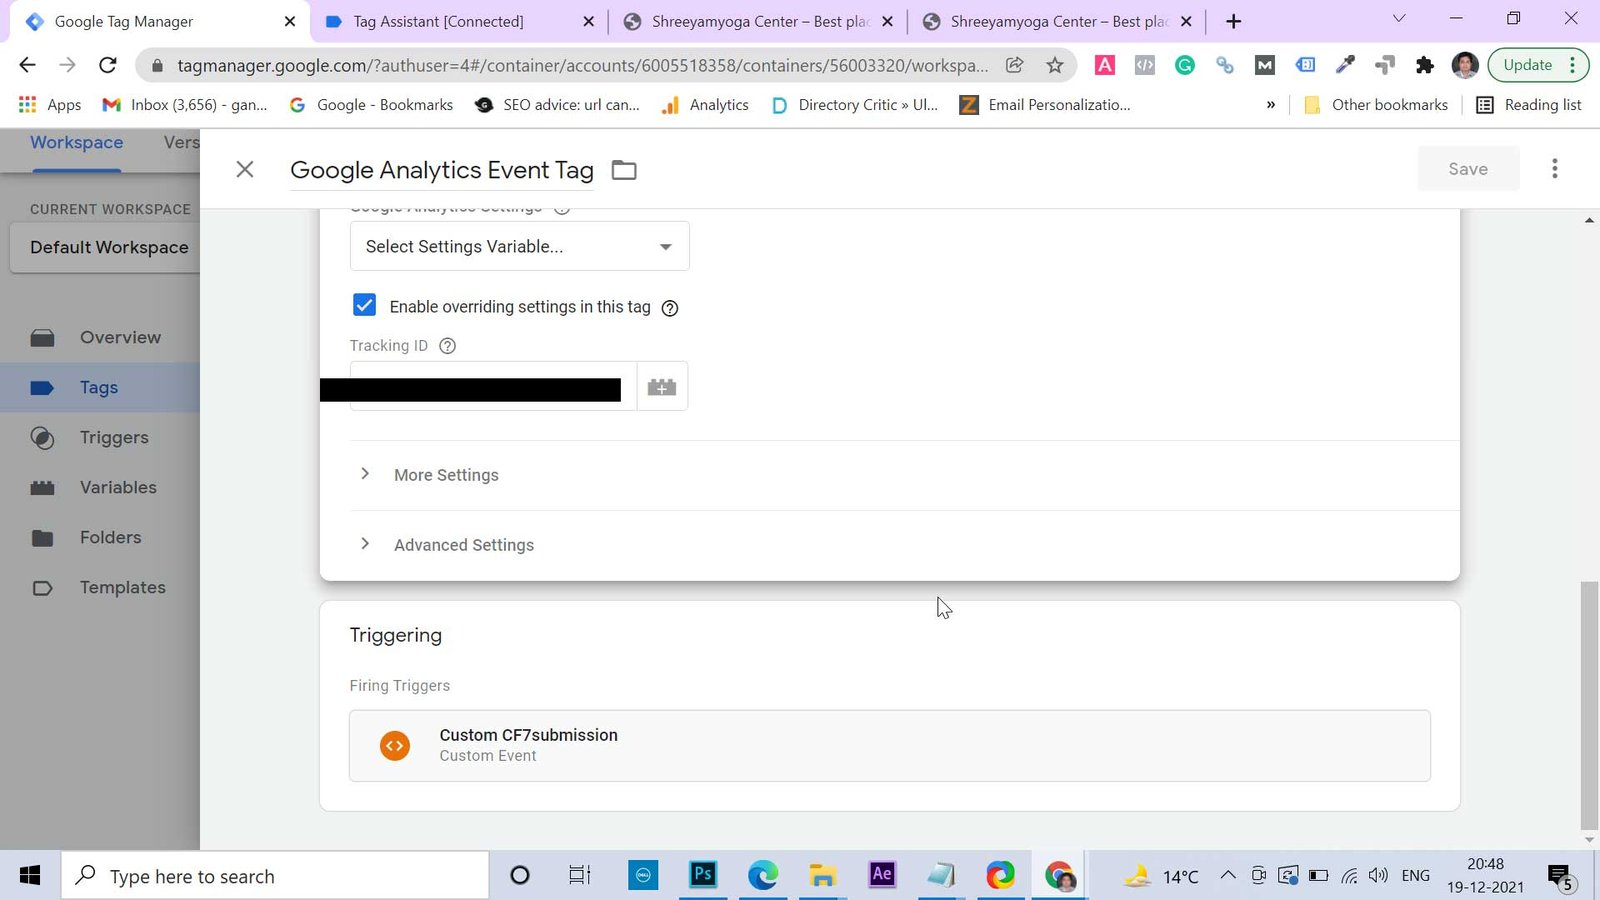Open Google - Bookmarks bookmark
1600x900 pixels.
pyautogui.click(x=371, y=104)
